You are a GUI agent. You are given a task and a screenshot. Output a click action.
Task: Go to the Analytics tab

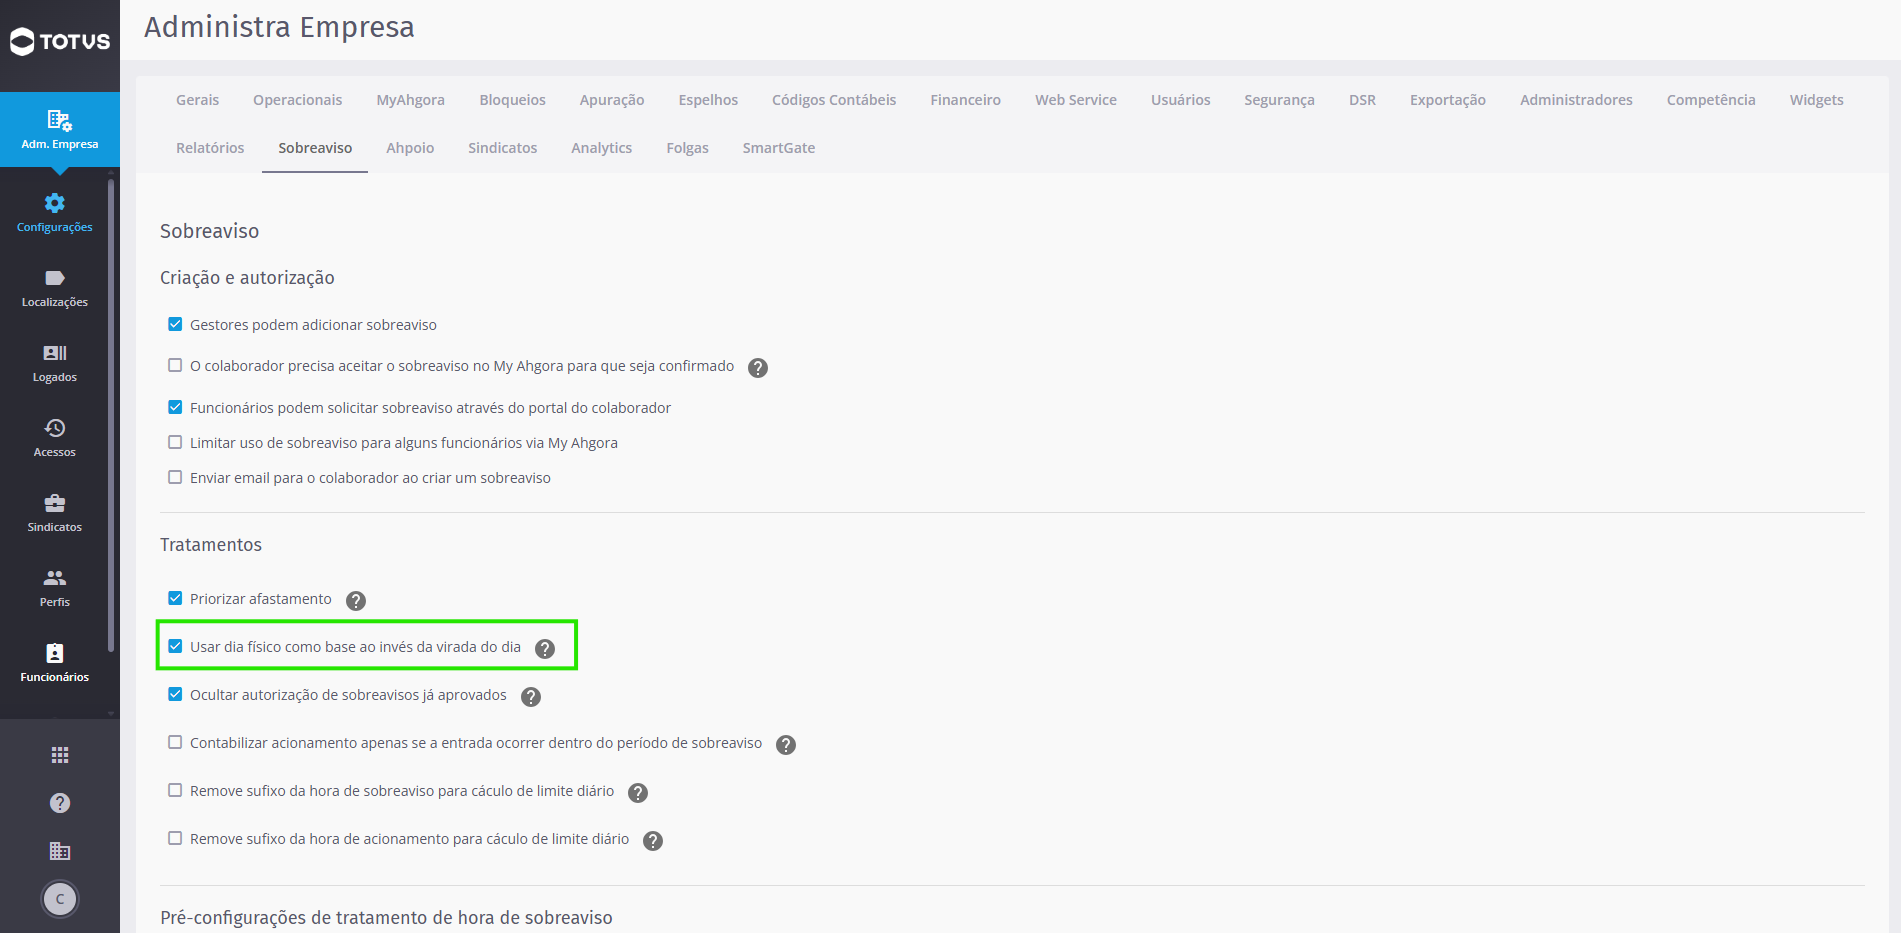(601, 148)
